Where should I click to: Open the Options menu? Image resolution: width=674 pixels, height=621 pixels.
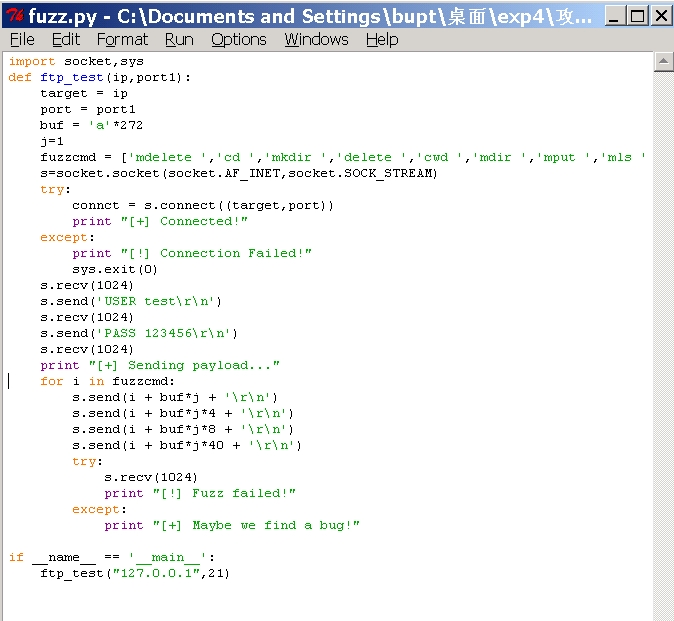point(239,39)
